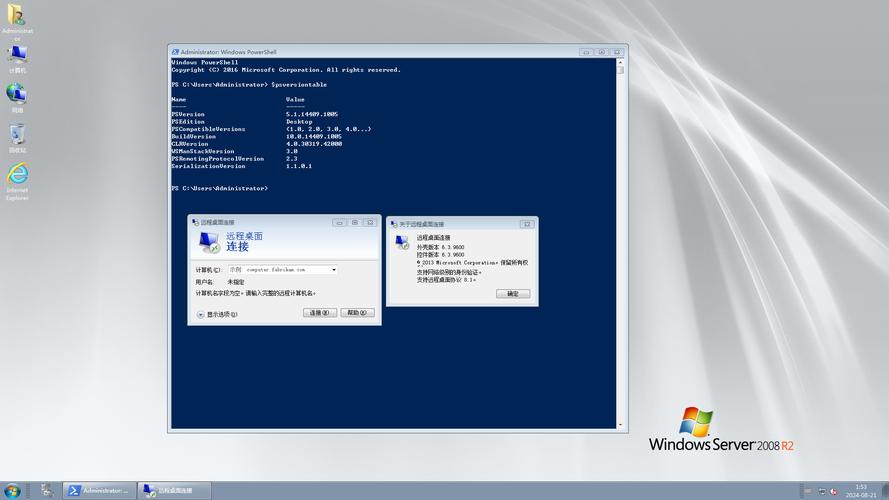Click the Remote Desktop Connection title bar icon
Screen dimensions: 889x500
[194, 222]
